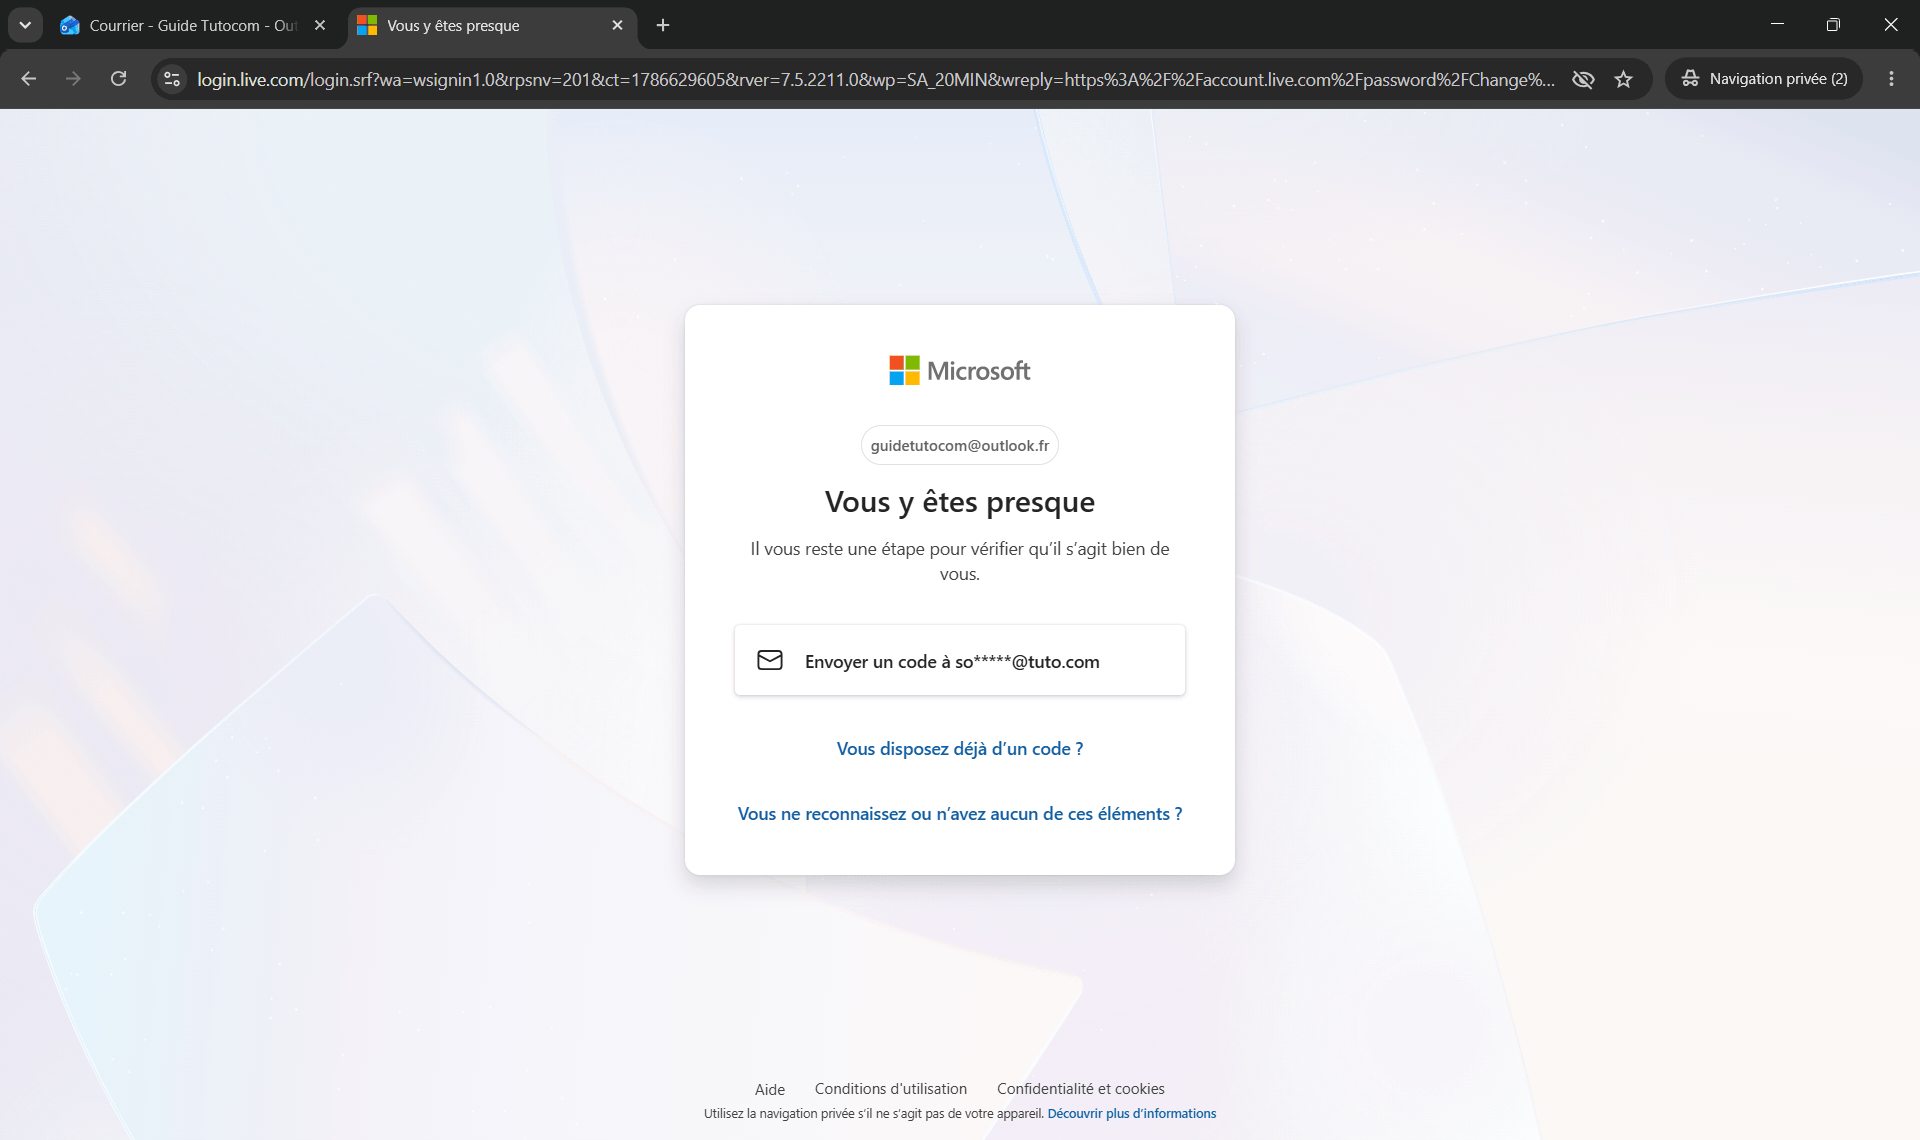
Task: Select the Vous y êtes presque tab
Action: [490, 26]
